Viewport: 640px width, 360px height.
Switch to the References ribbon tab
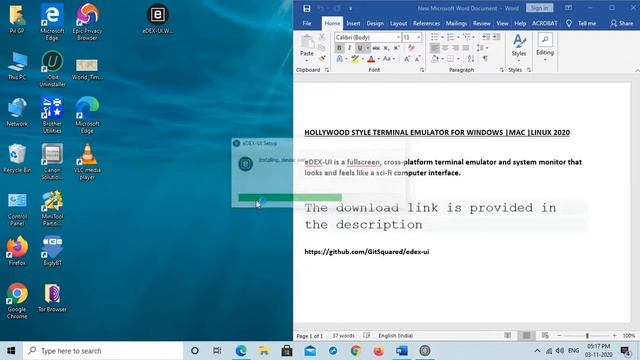[x=426, y=24]
